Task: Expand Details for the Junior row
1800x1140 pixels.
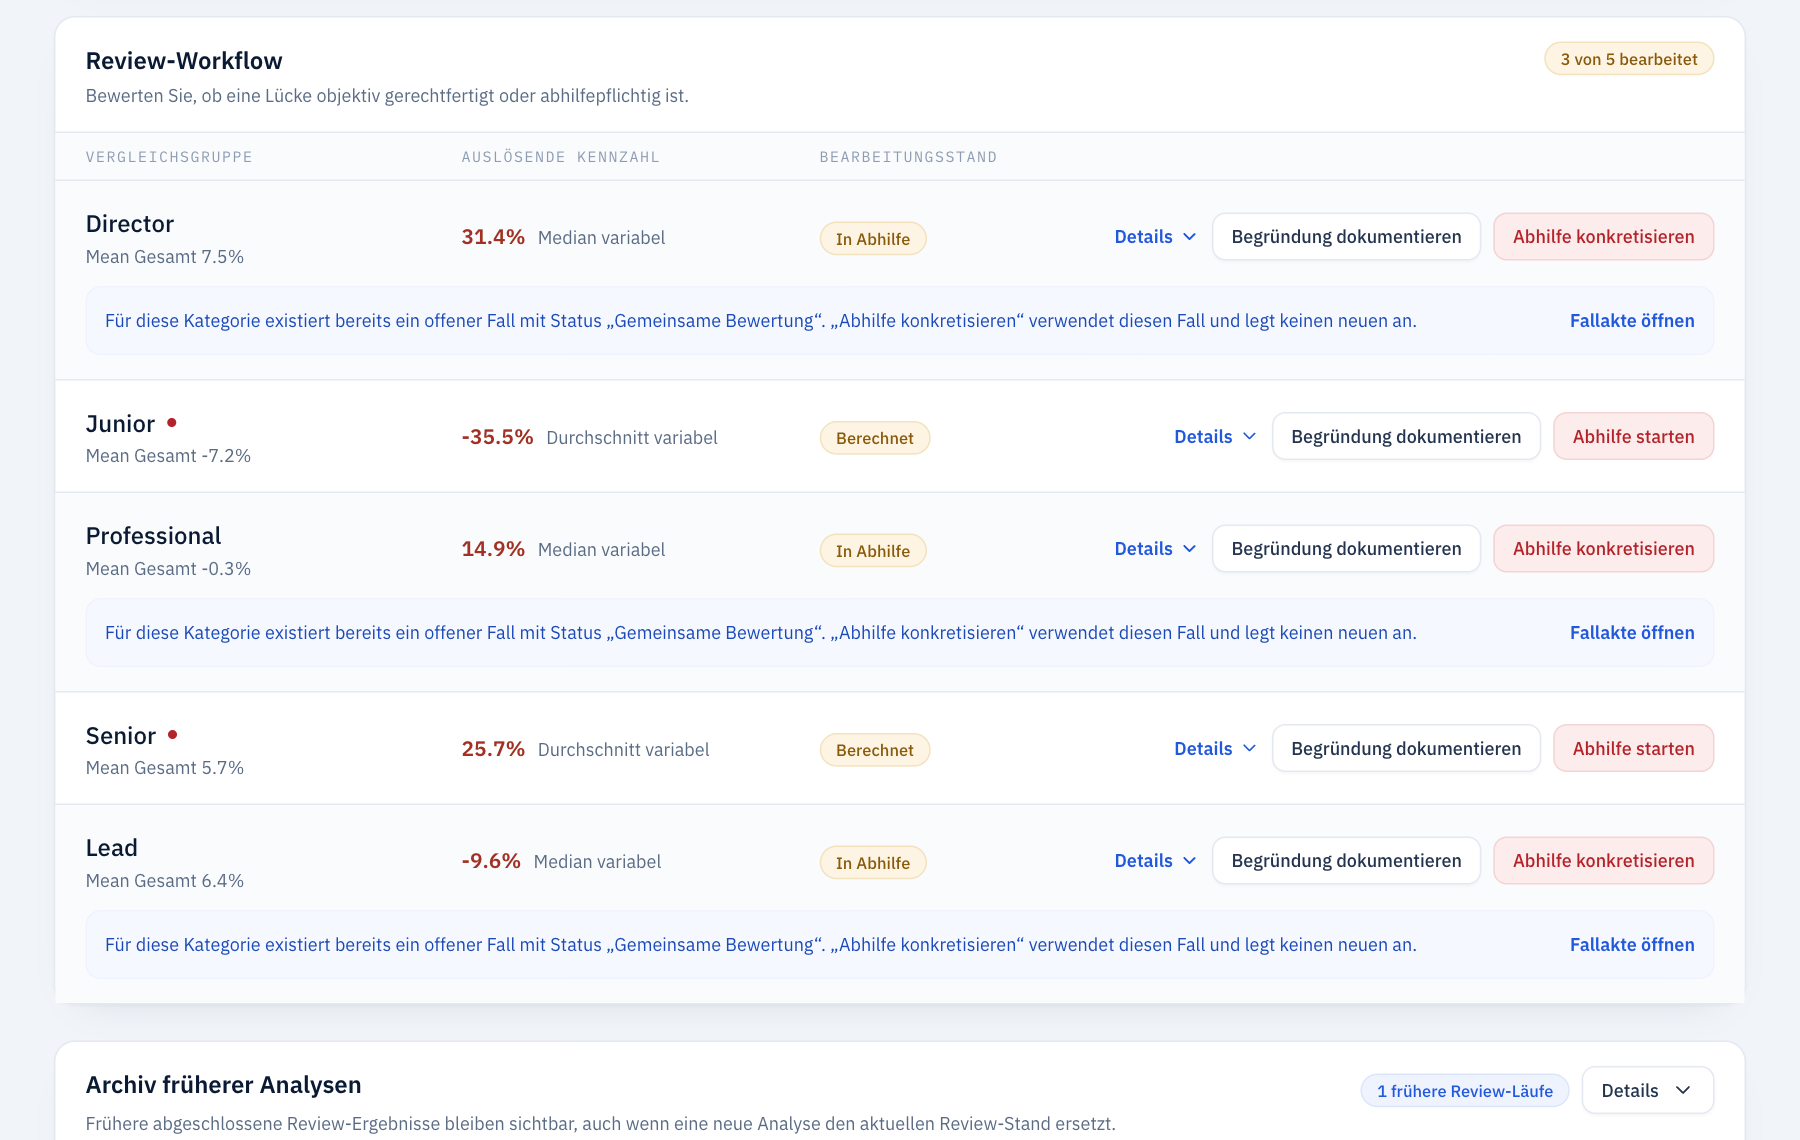Action: click(1215, 437)
